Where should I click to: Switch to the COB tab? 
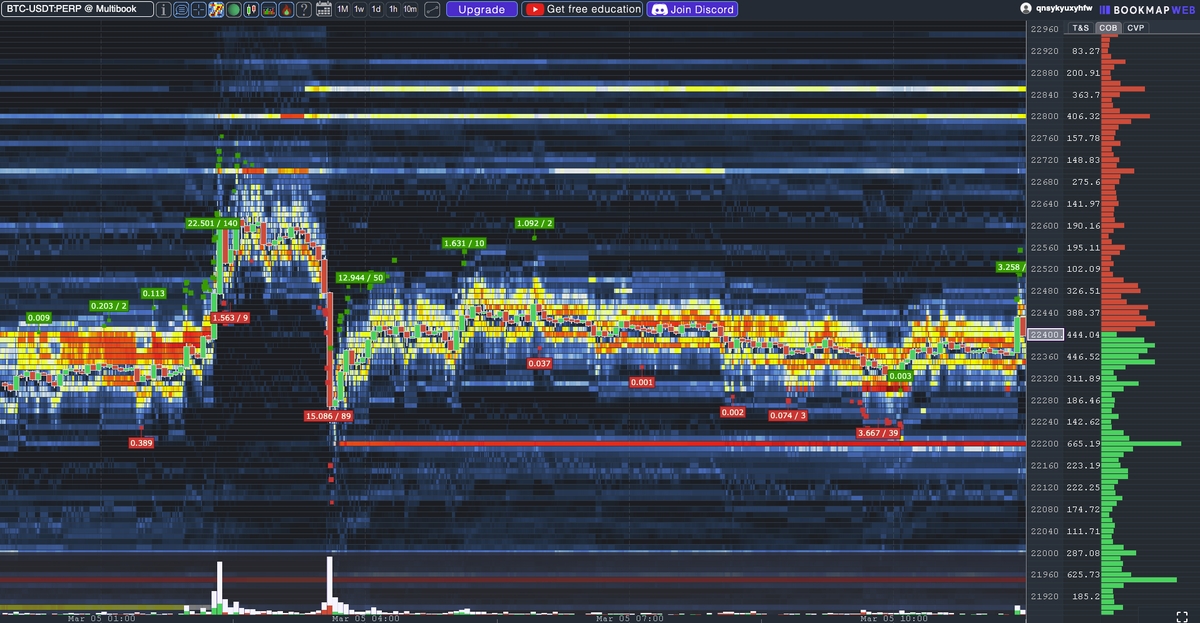1107,28
